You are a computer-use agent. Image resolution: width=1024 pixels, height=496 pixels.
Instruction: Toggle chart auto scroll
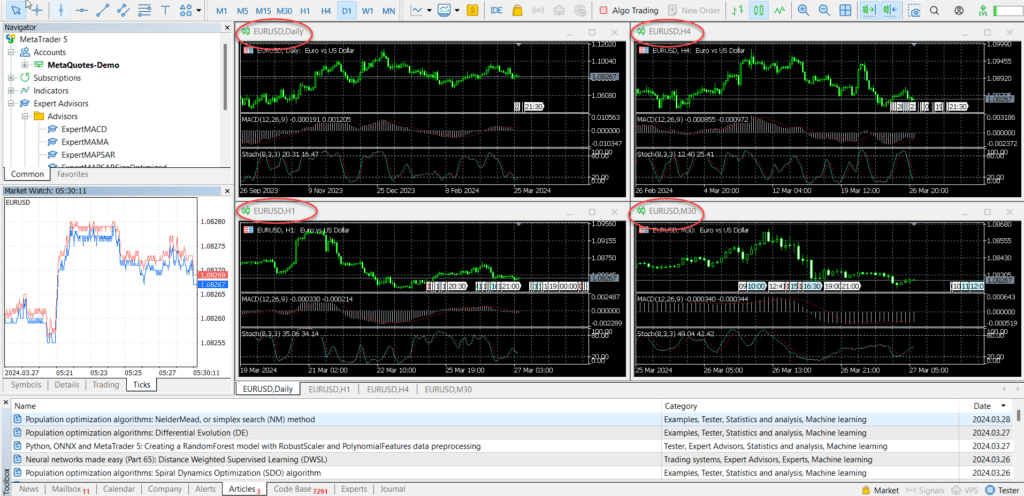point(868,10)
